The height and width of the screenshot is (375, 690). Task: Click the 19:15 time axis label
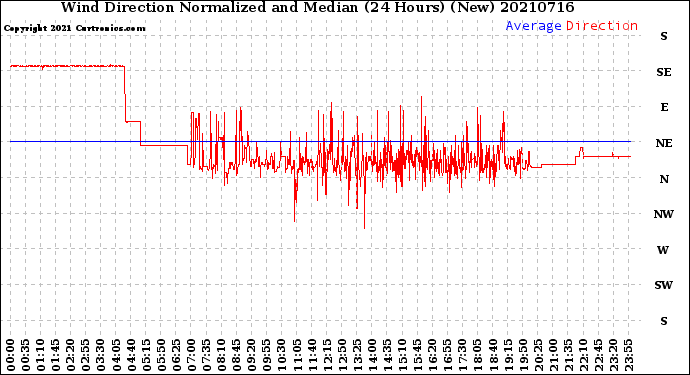tap(507, 355)
